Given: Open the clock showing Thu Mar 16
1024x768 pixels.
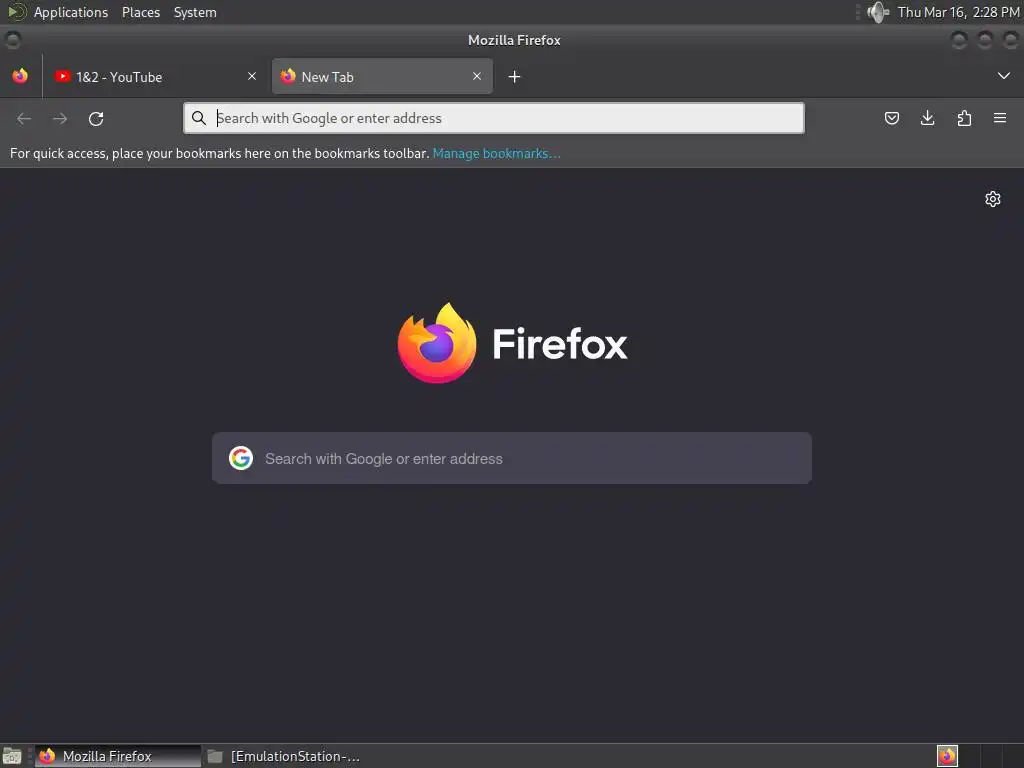Looking at the screenshot, I should [958, 12].
